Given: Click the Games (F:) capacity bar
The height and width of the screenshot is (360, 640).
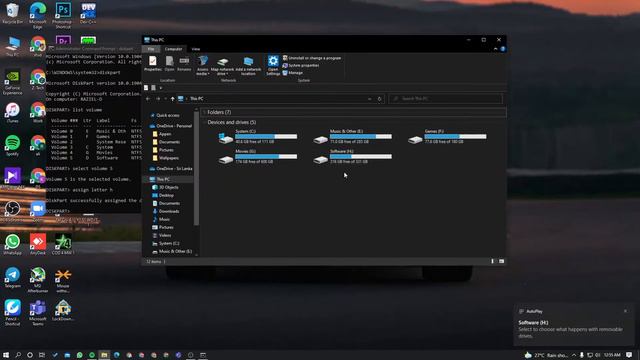Looking at the screenshot, I should (456, 137).
